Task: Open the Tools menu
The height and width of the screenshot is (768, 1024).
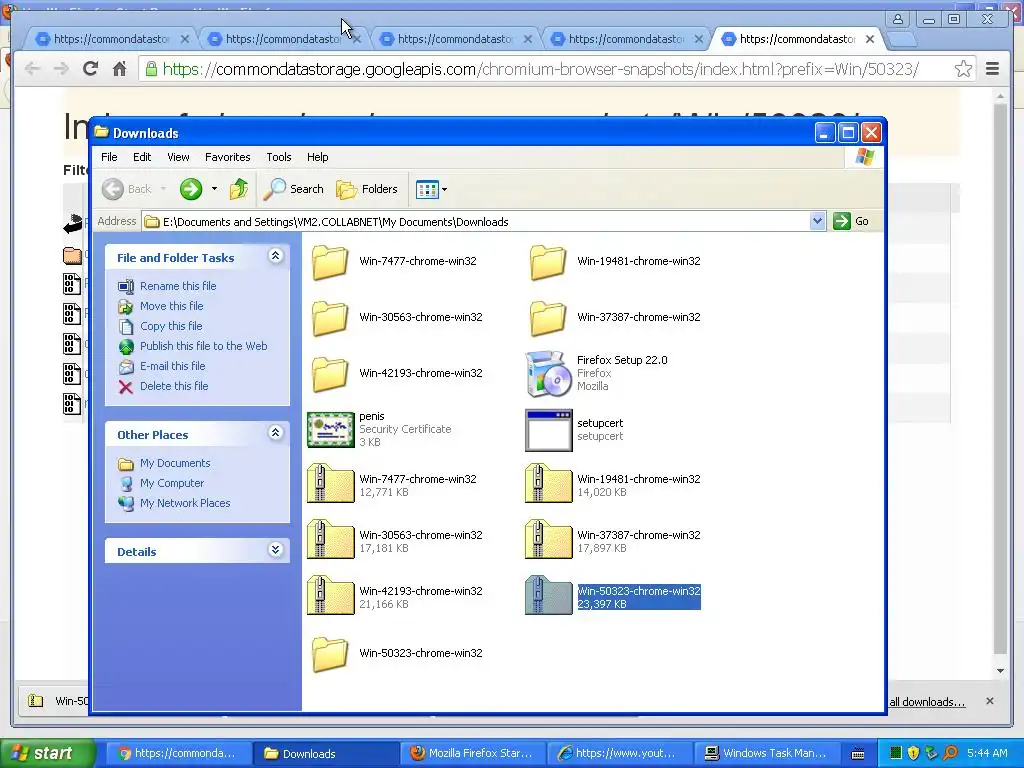Action: [x=279, y=157]
